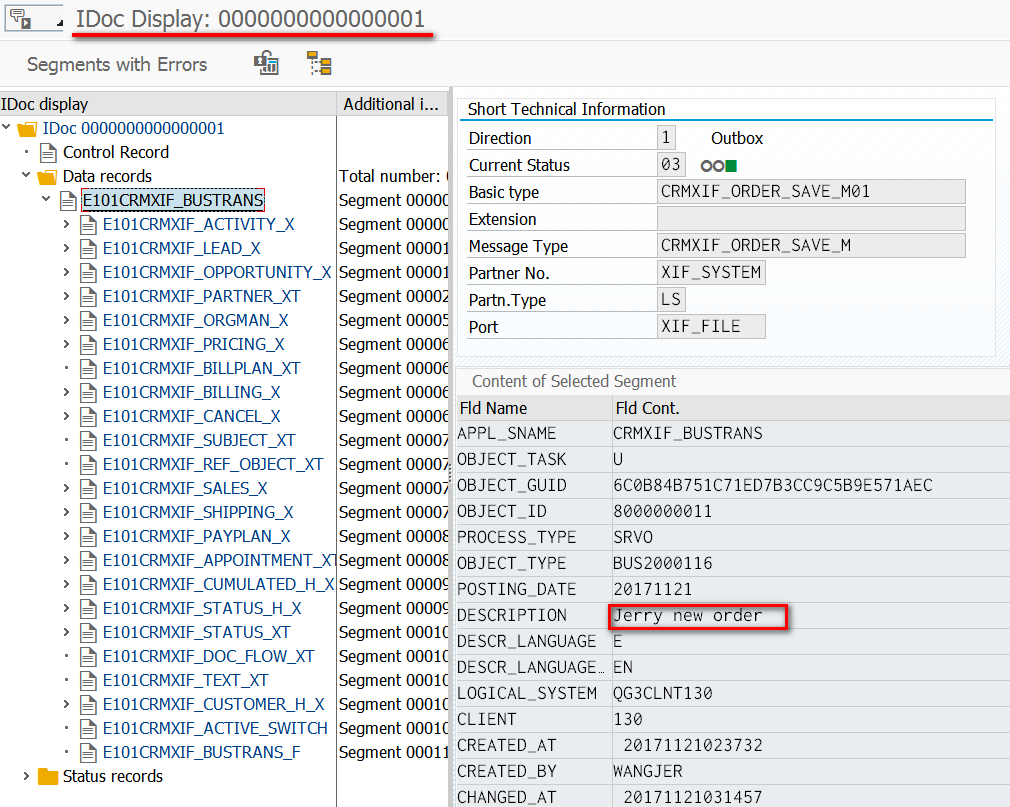
Task: Click the Direction field value 1
Action: [666, 137]
